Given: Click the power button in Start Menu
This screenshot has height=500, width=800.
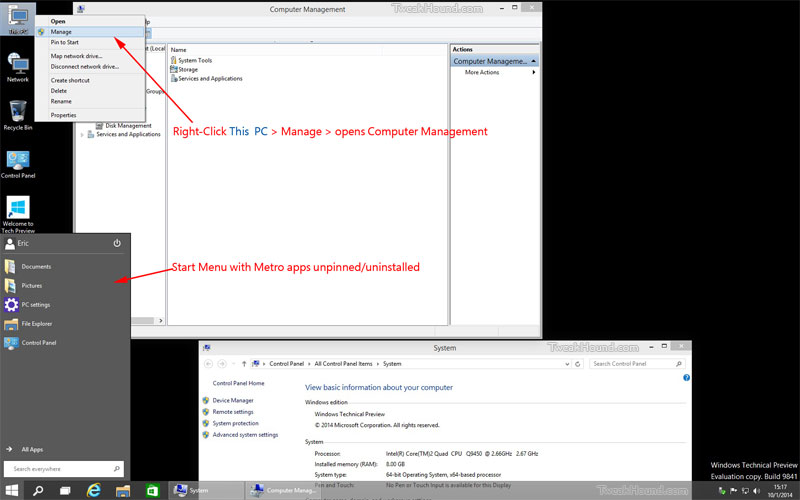Looking at the screenshot, I should tap(117, 243).
